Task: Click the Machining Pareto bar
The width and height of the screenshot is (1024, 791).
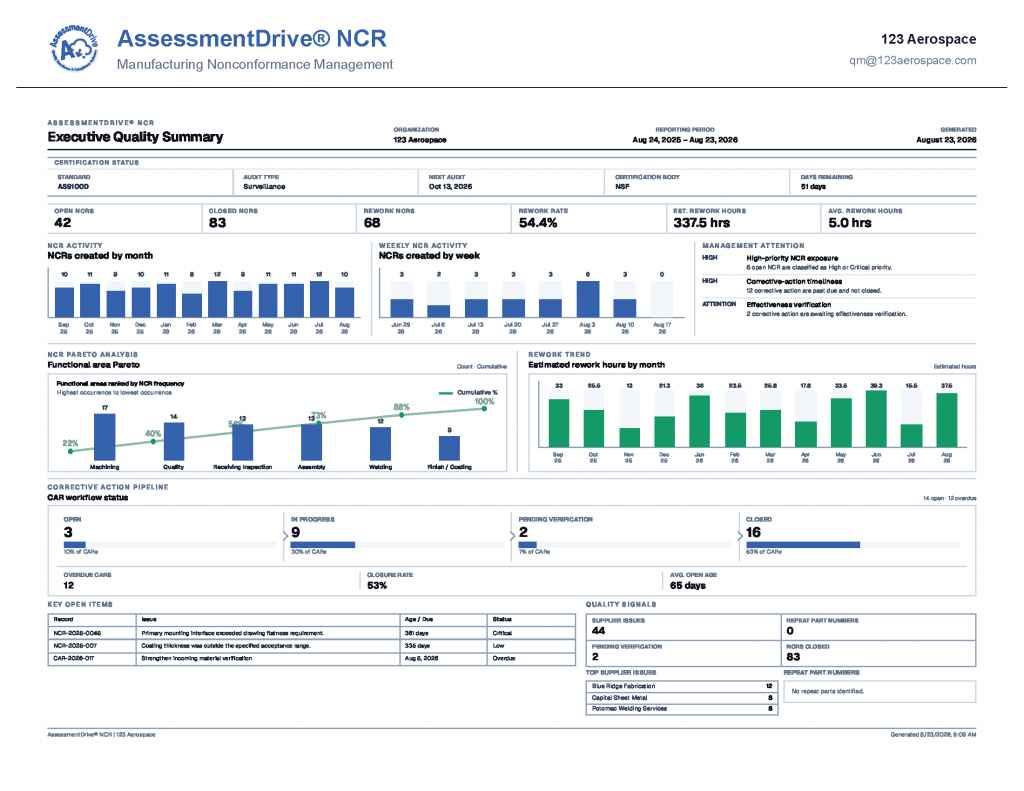Action: [104, 437]
